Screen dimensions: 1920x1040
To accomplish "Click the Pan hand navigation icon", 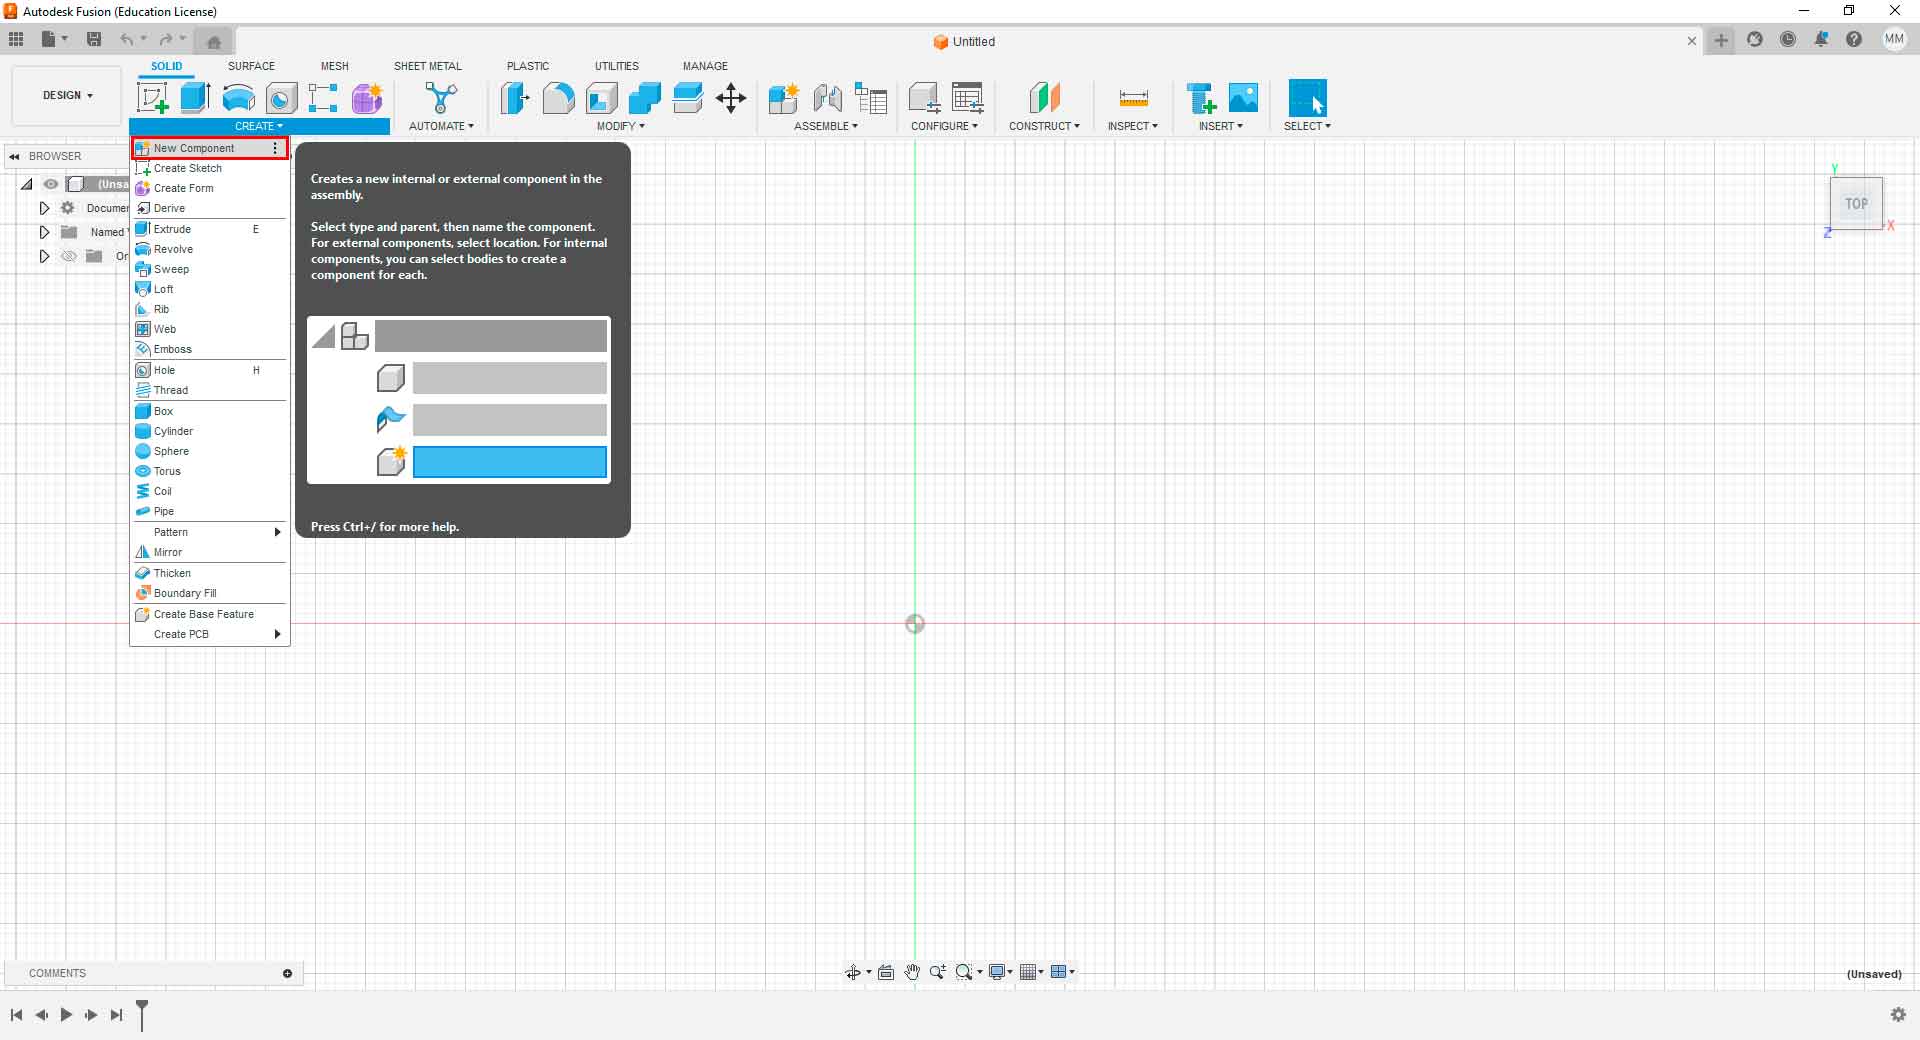I will tap(912, 972).
